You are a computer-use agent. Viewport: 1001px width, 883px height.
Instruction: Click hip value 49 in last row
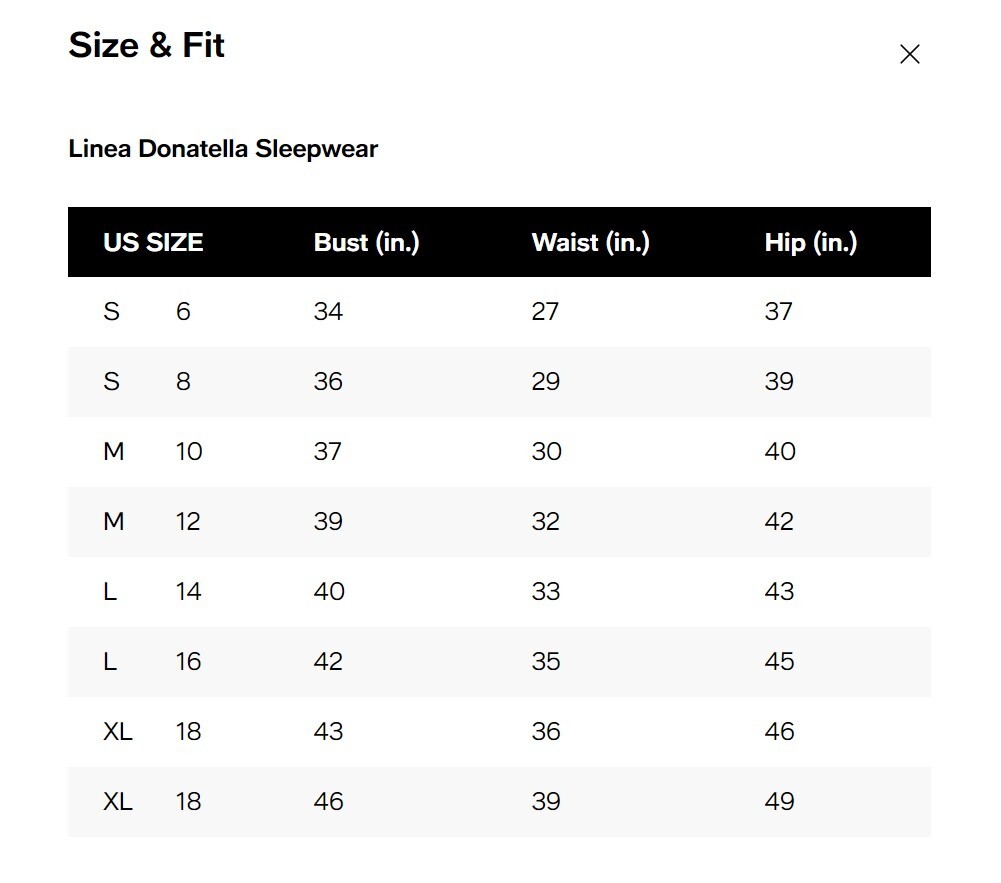[779, 801]
